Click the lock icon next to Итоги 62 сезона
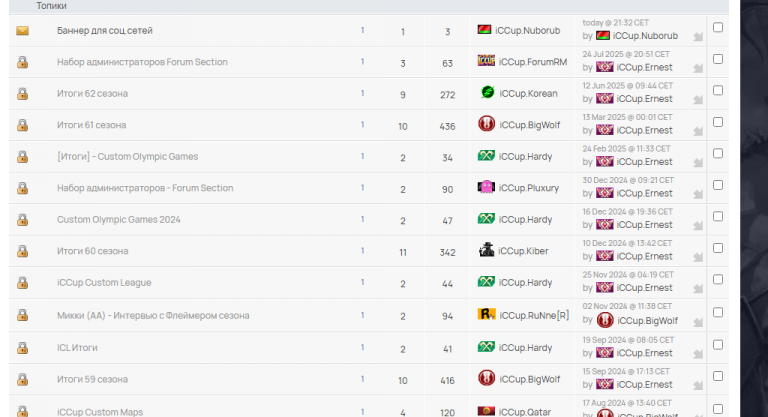This screenshot has height=417, width=768. [x=23, y=94]
